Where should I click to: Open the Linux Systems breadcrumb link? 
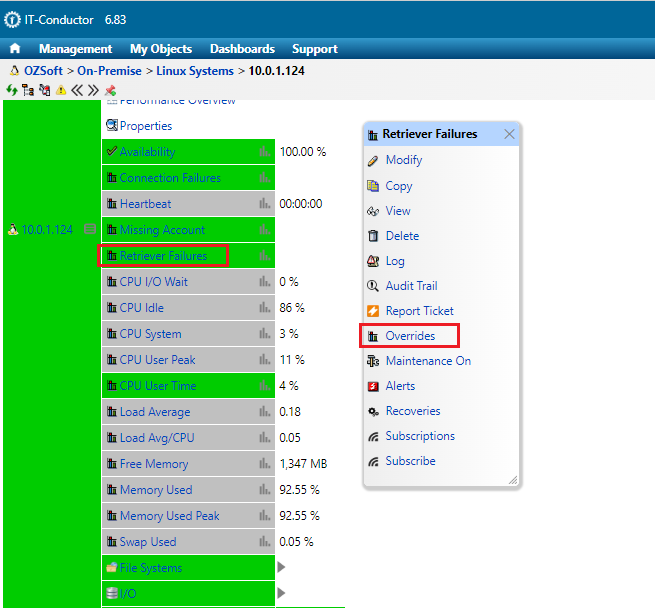pos(197,71)
